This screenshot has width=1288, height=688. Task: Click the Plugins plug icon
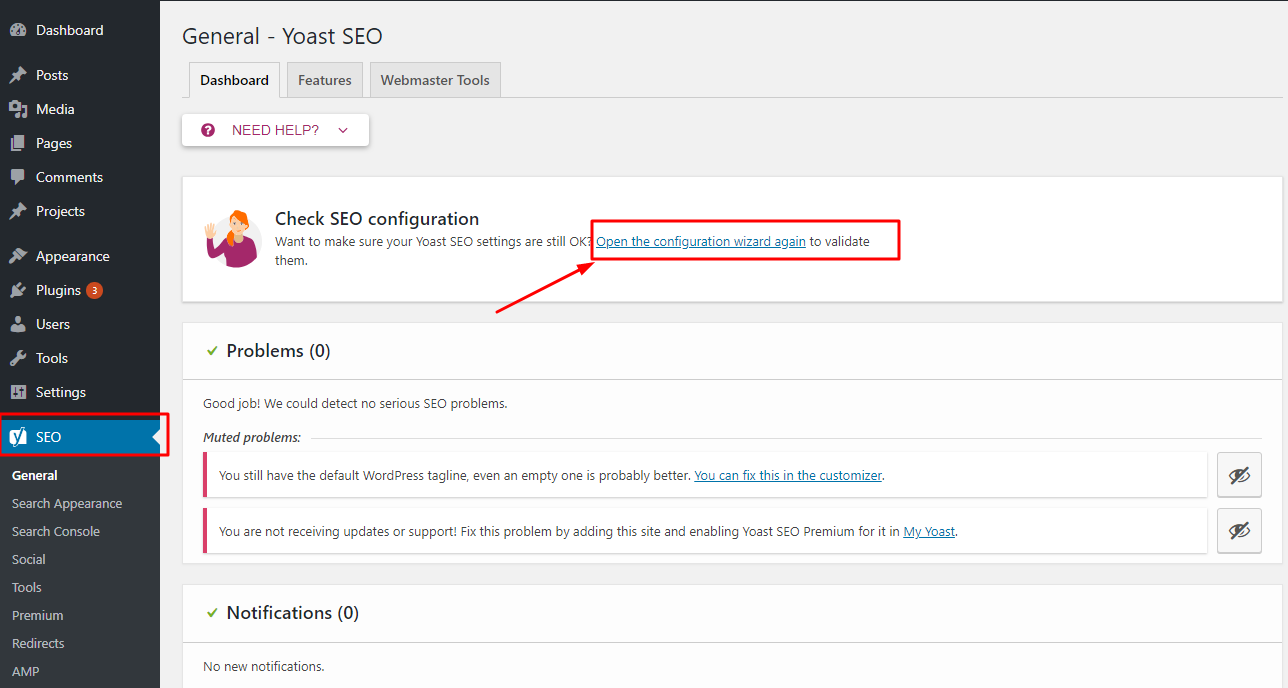tap(18, 290)
